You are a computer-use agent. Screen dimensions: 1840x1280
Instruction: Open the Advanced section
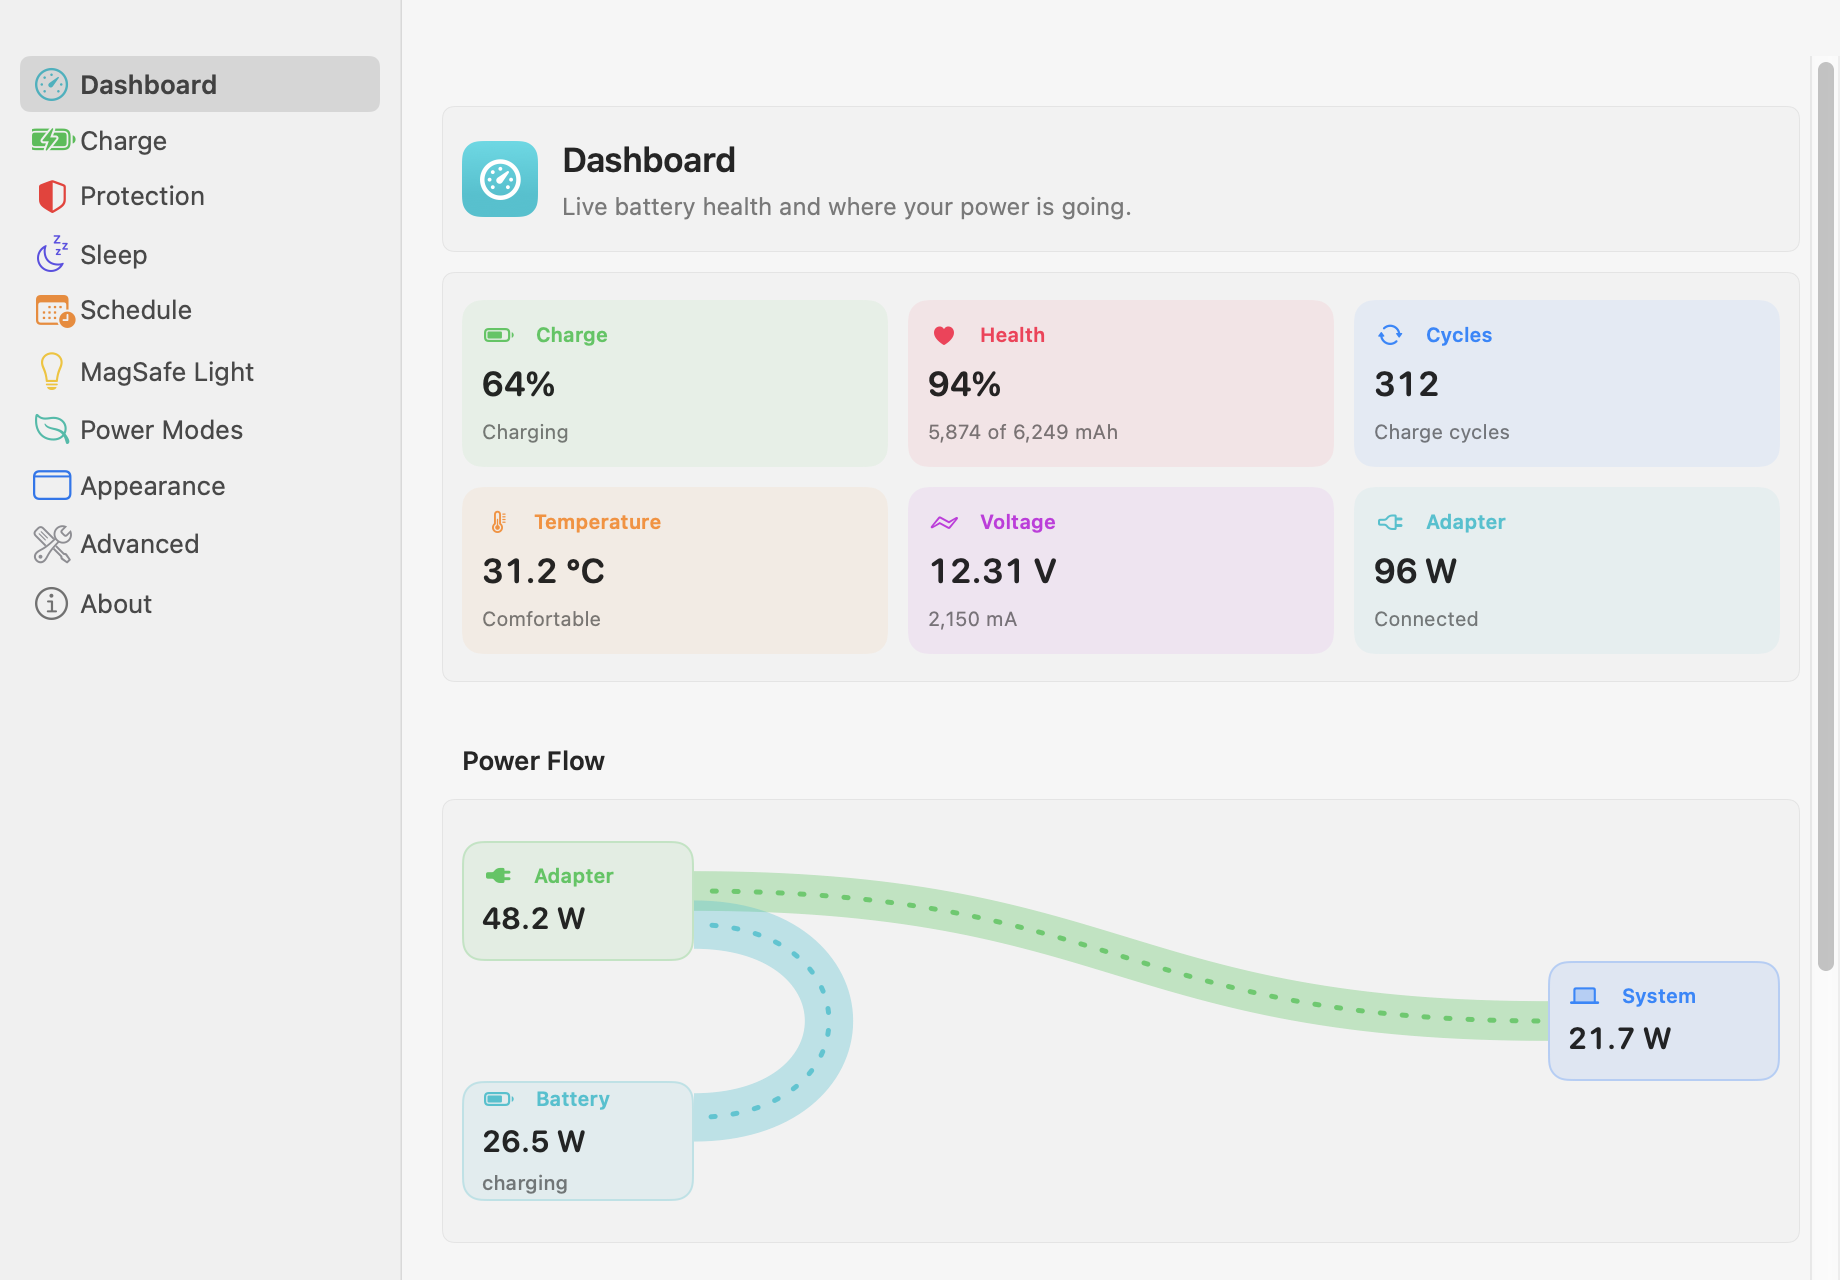click(200, 544)
